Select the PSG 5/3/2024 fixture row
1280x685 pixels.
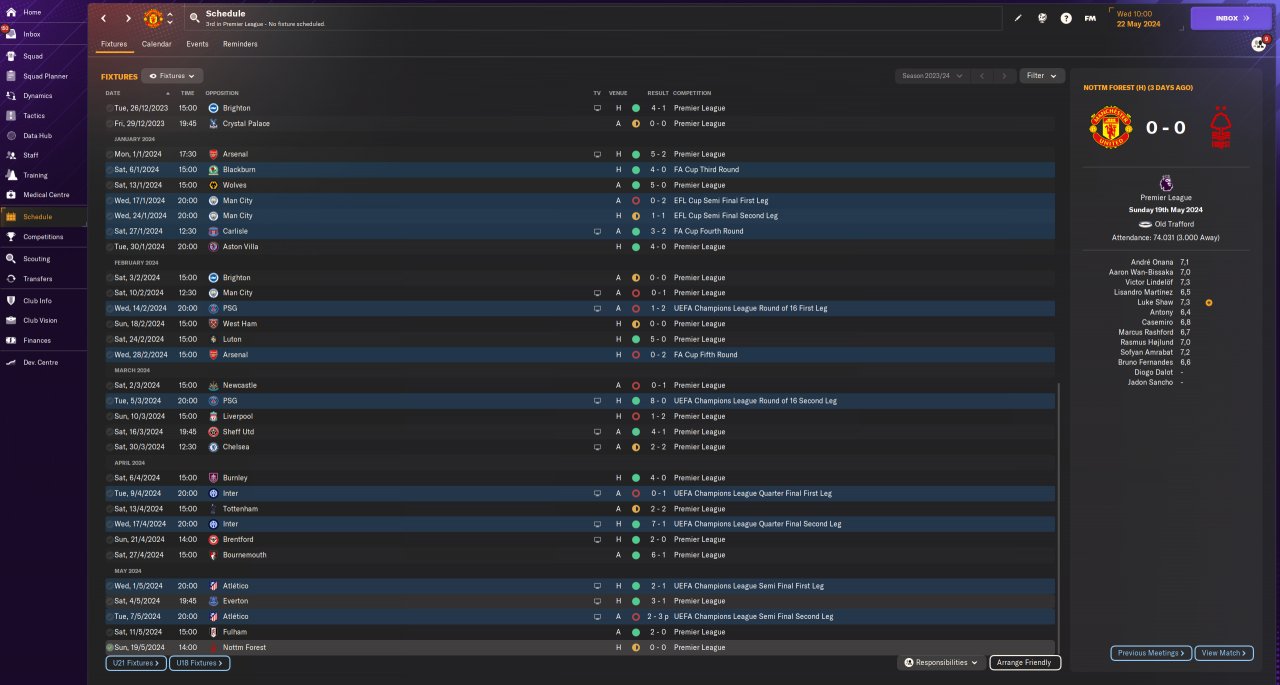click(579, 401)
